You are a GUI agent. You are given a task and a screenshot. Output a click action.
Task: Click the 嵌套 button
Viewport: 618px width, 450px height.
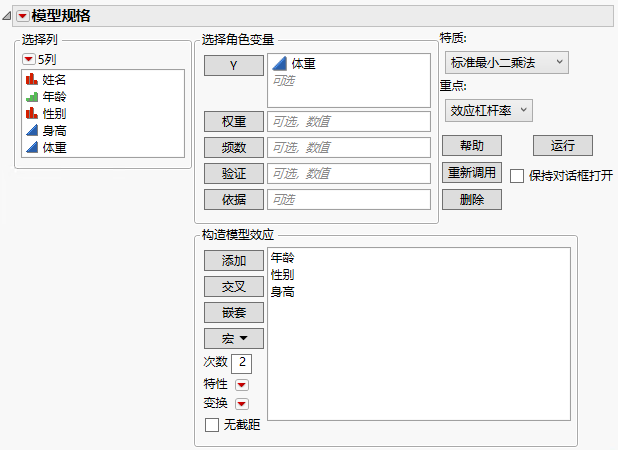pos(234,312)
